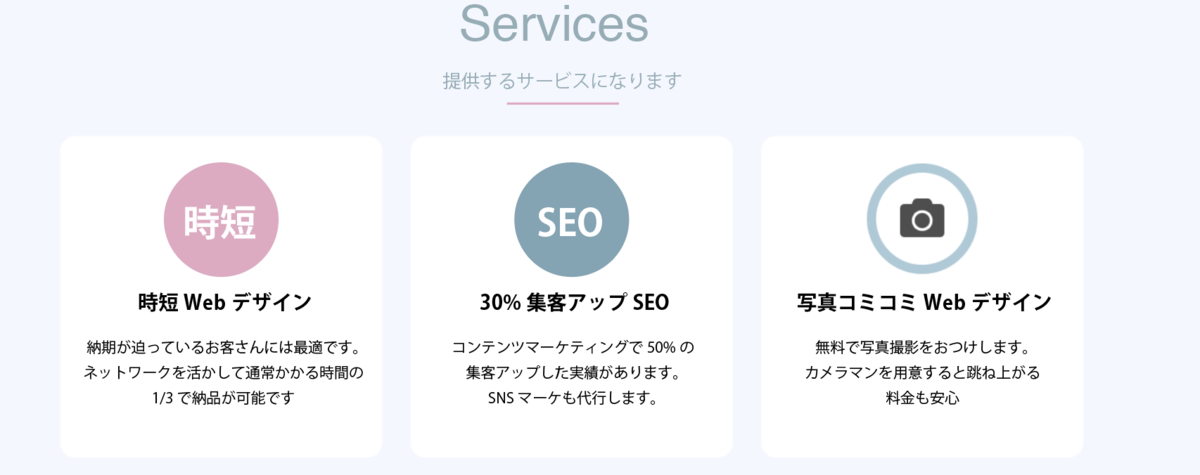Click the pink underline below the subtitle
The width and height of the screenshot is (1200, 475).
pos(563,103)
